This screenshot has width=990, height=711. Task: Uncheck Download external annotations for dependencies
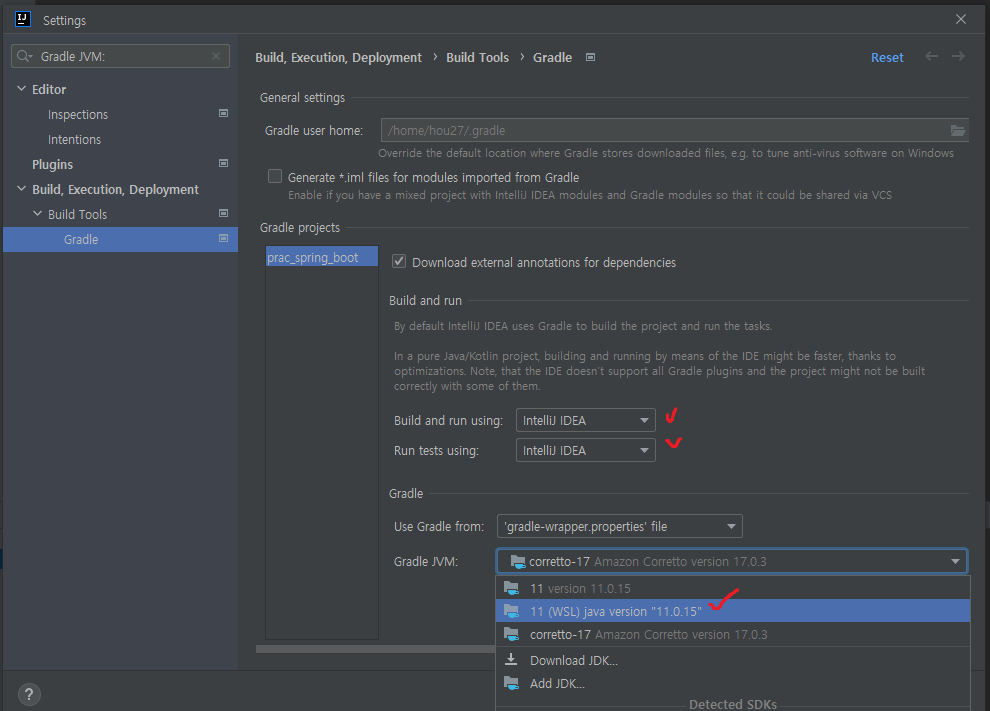(x=399, y=261)
